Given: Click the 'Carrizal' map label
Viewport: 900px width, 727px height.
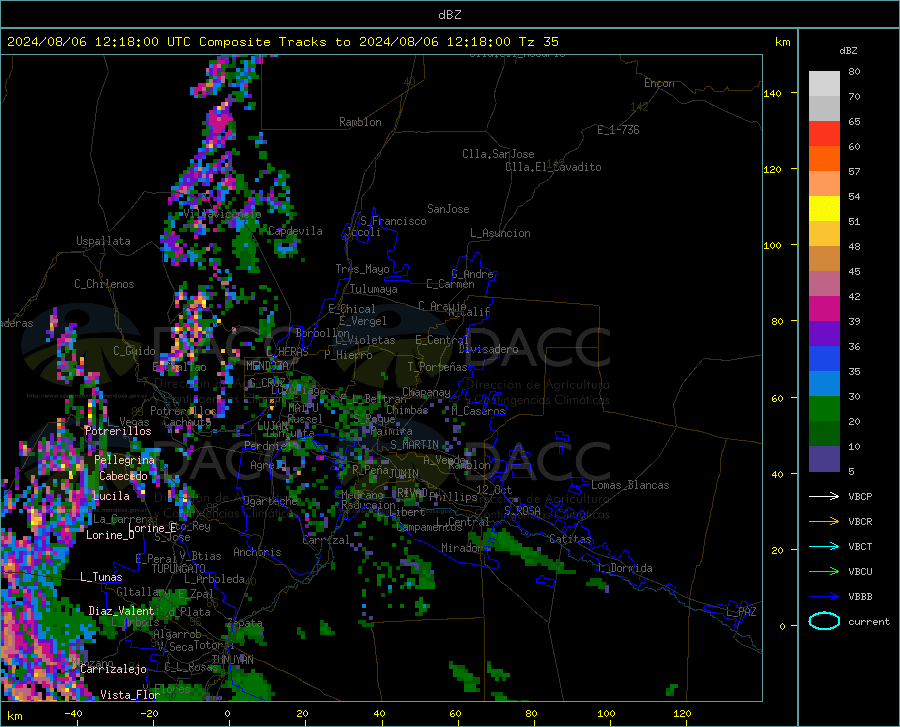Looking at the screenshot, I should pos(325,540).
